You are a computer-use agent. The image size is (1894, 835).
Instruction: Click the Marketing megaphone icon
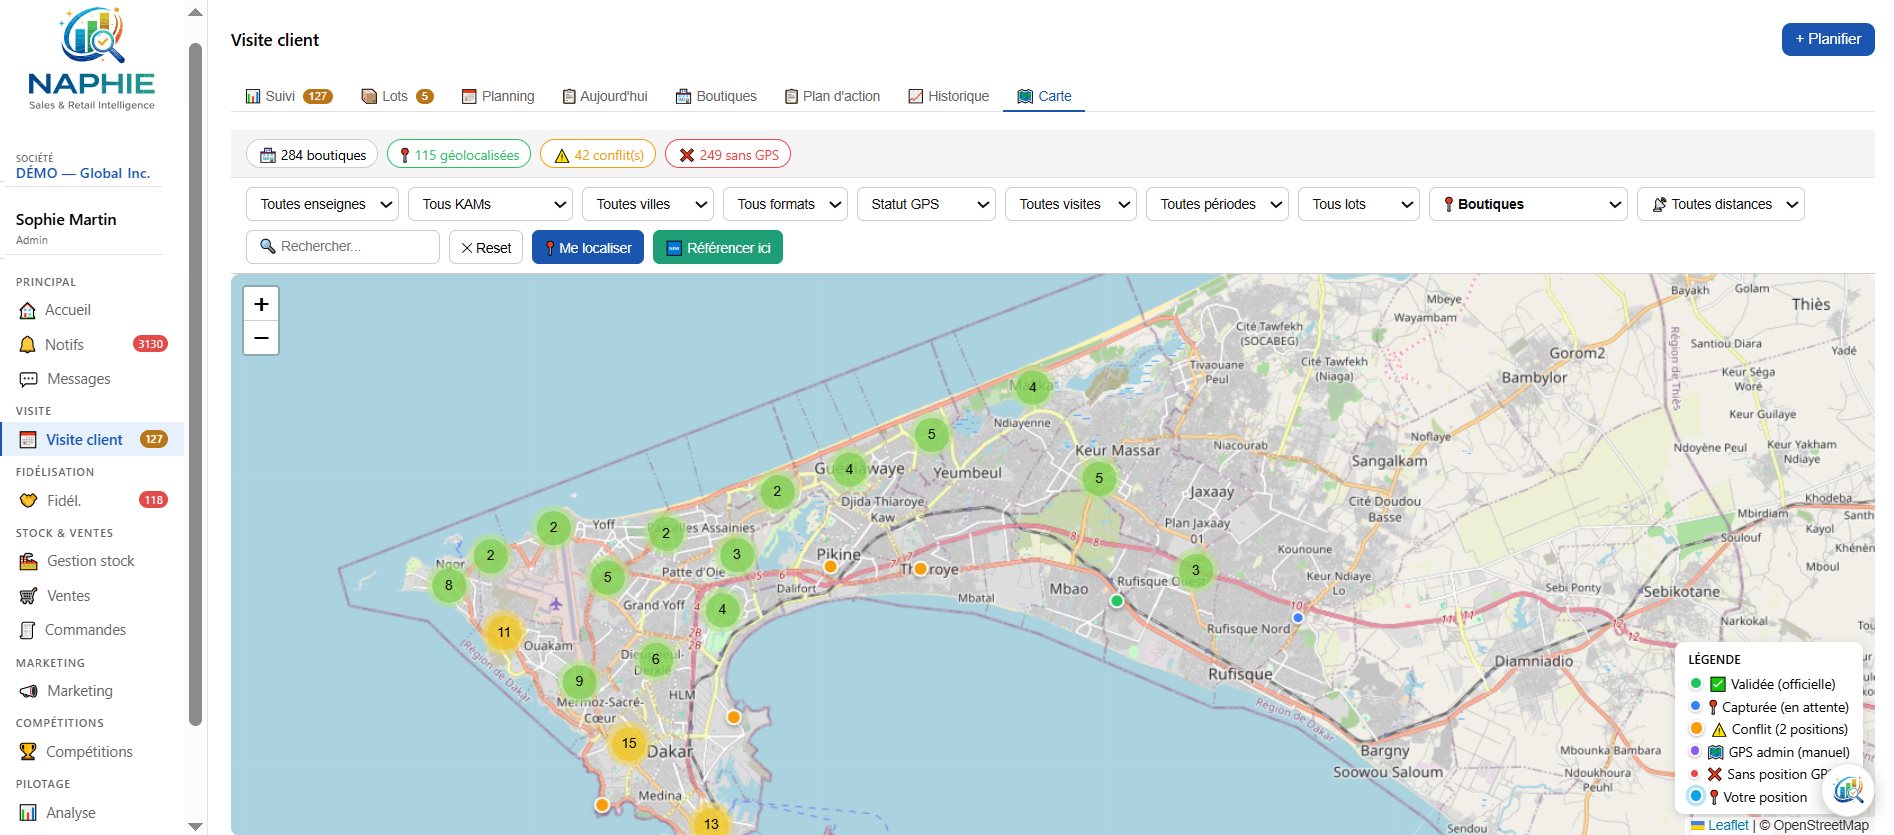(x=28, y=691)
